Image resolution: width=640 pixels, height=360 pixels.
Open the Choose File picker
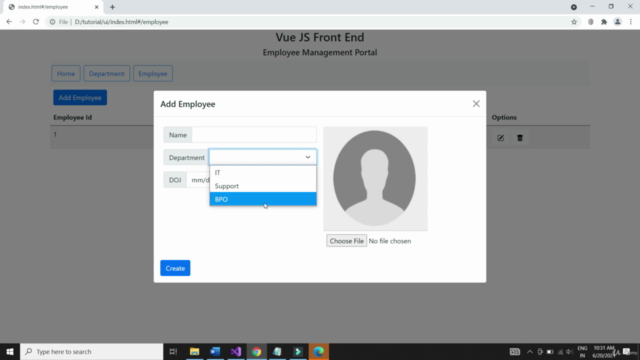pos(347,241)
